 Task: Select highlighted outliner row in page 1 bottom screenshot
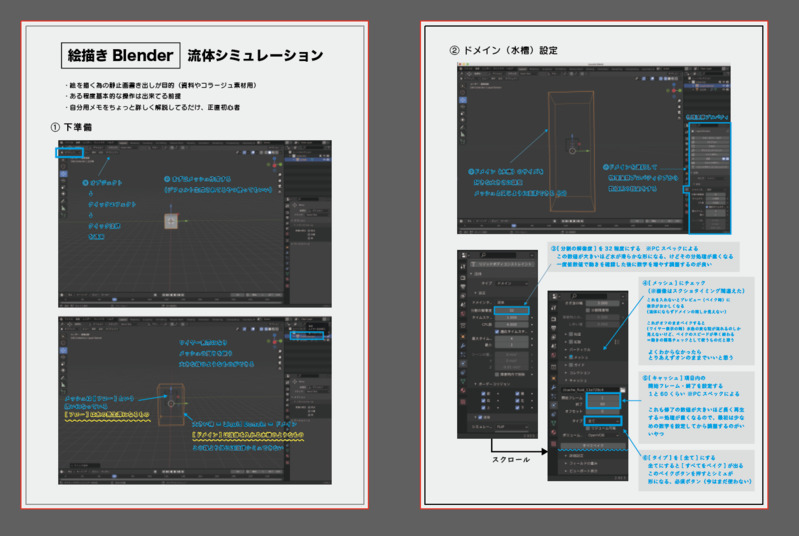[x=308, y=336]
